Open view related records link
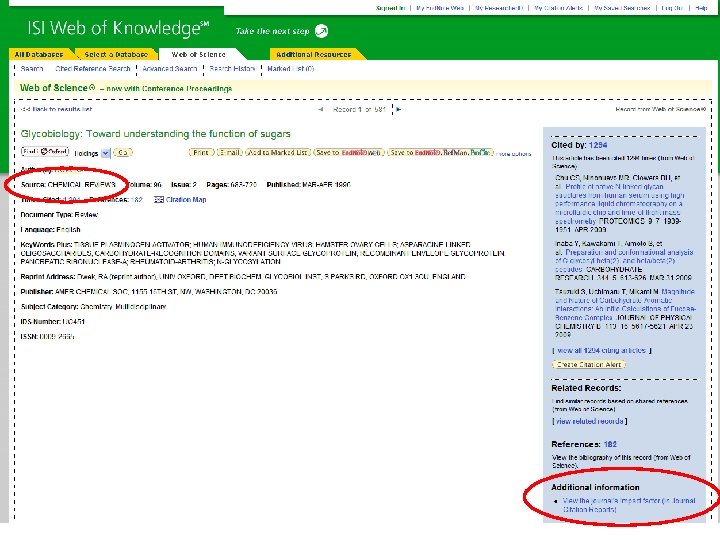The height and width of the screenshot is (540, 720). click(x=590, y=421)
